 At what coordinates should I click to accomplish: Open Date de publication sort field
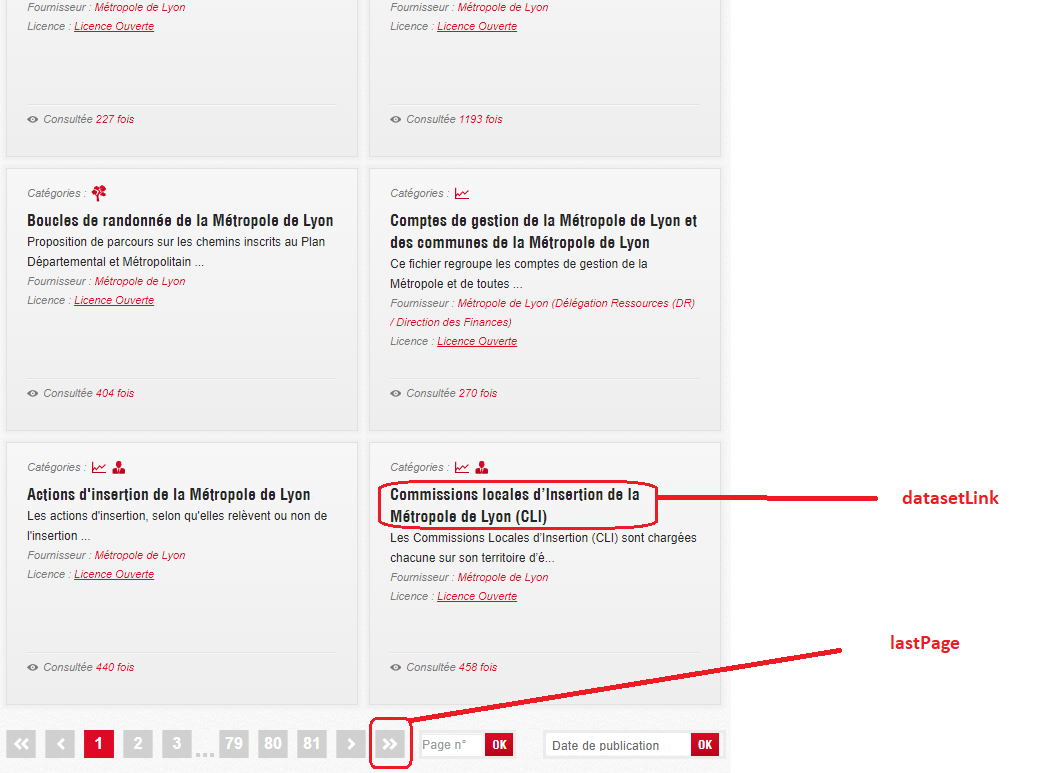(618, 744)
